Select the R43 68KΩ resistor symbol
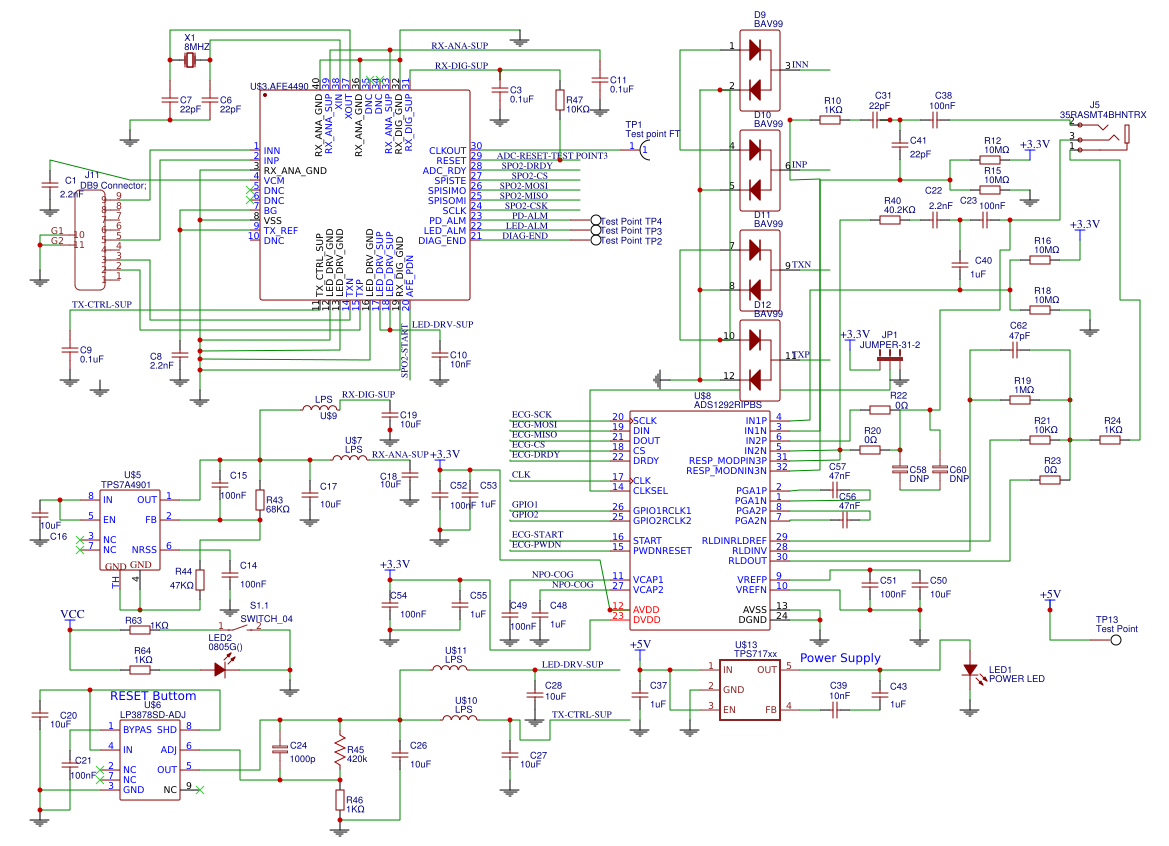This screenshot has width=1169, height=846. point(259,499)
